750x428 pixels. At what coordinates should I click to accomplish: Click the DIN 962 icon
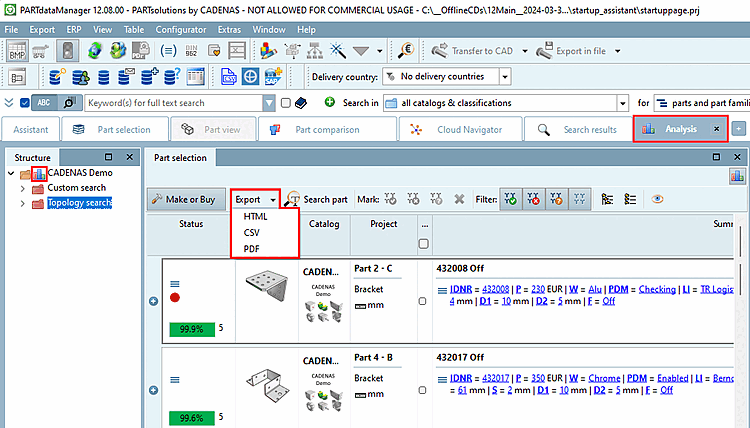point(191,51)
